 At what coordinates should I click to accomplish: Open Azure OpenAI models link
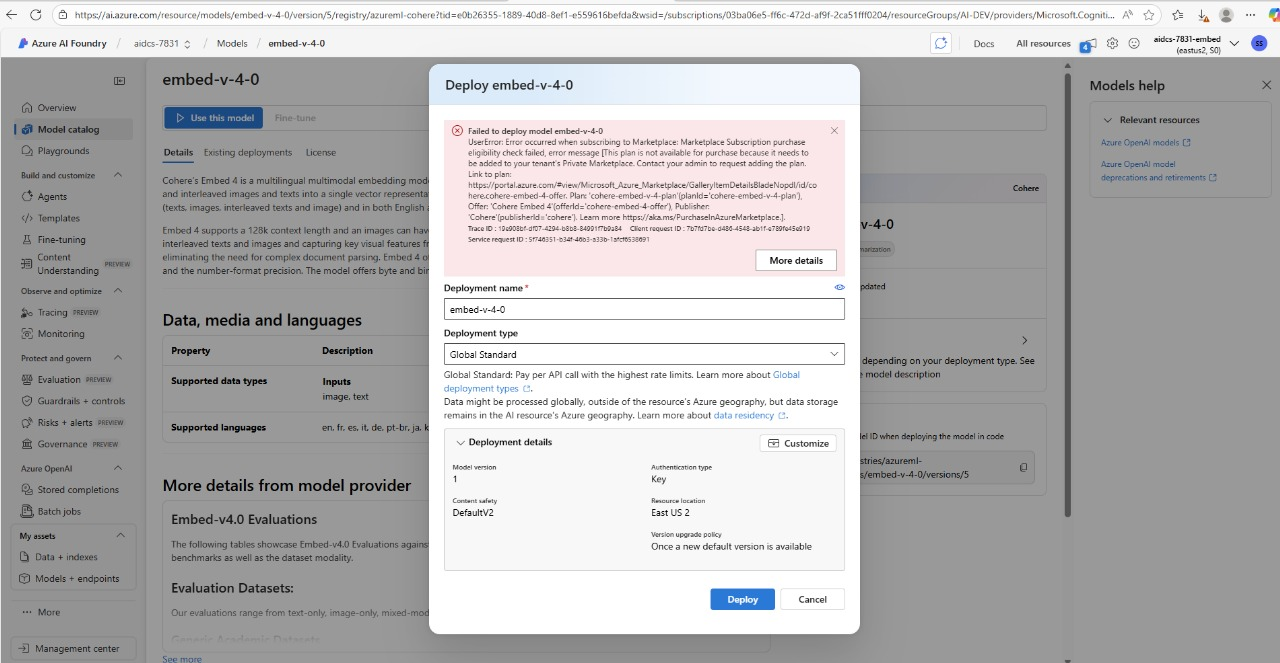(x=1145, y=143)
